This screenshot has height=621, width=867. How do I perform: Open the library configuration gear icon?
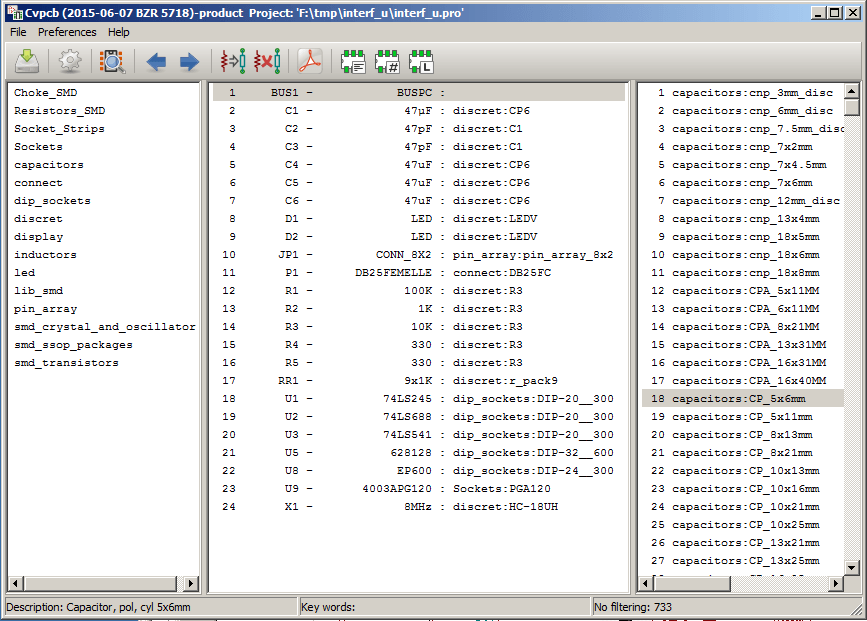click(x=69, y=62)
